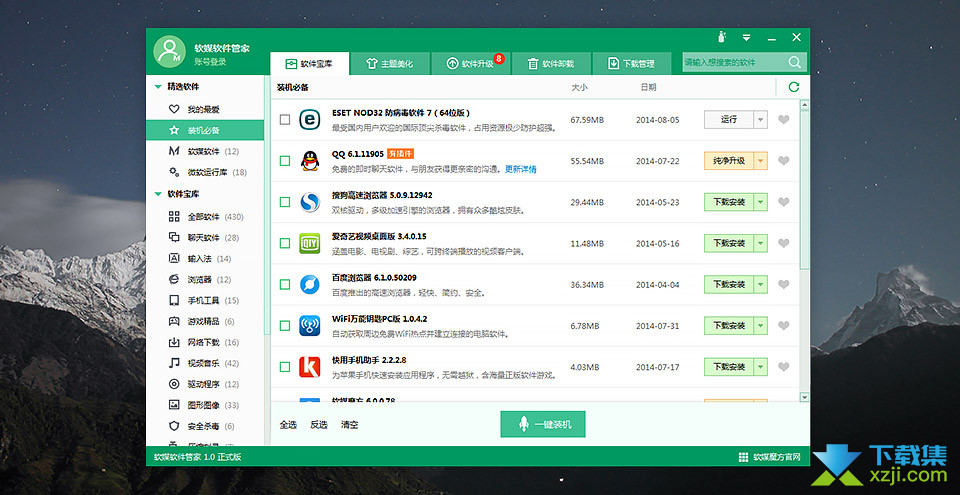Open 网络下载 (16) category

pos(204,342)
